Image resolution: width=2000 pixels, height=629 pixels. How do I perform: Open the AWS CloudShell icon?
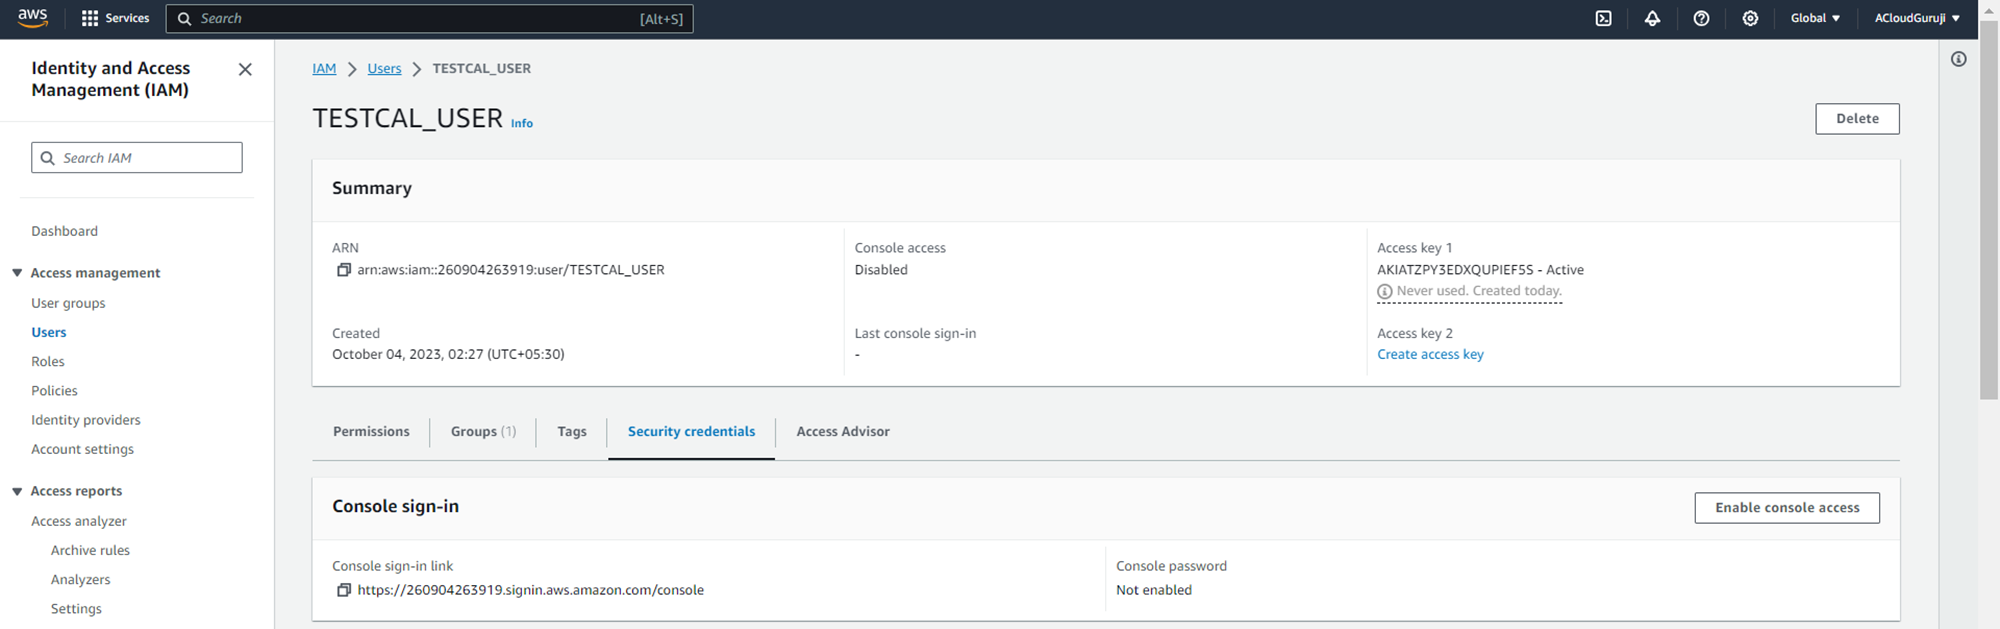click(1603, 18)
